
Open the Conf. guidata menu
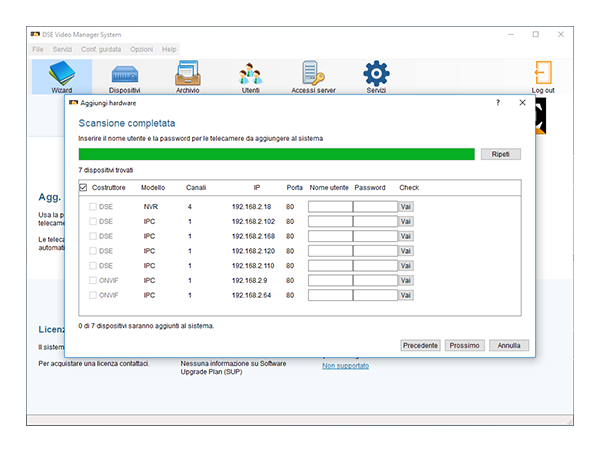(101, 49)
